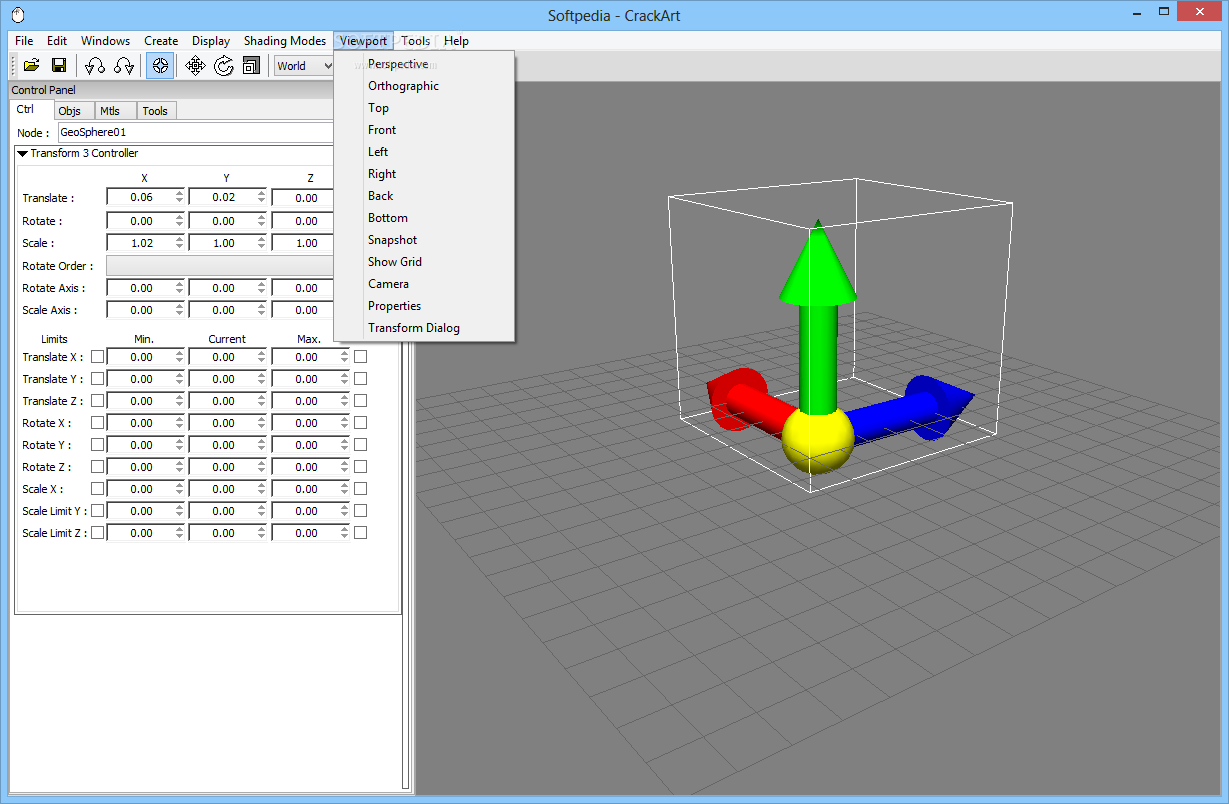Toggle the Translate Z maximum limit checkbox
This screenshot has height=804, width=1229.
[360, 401]
